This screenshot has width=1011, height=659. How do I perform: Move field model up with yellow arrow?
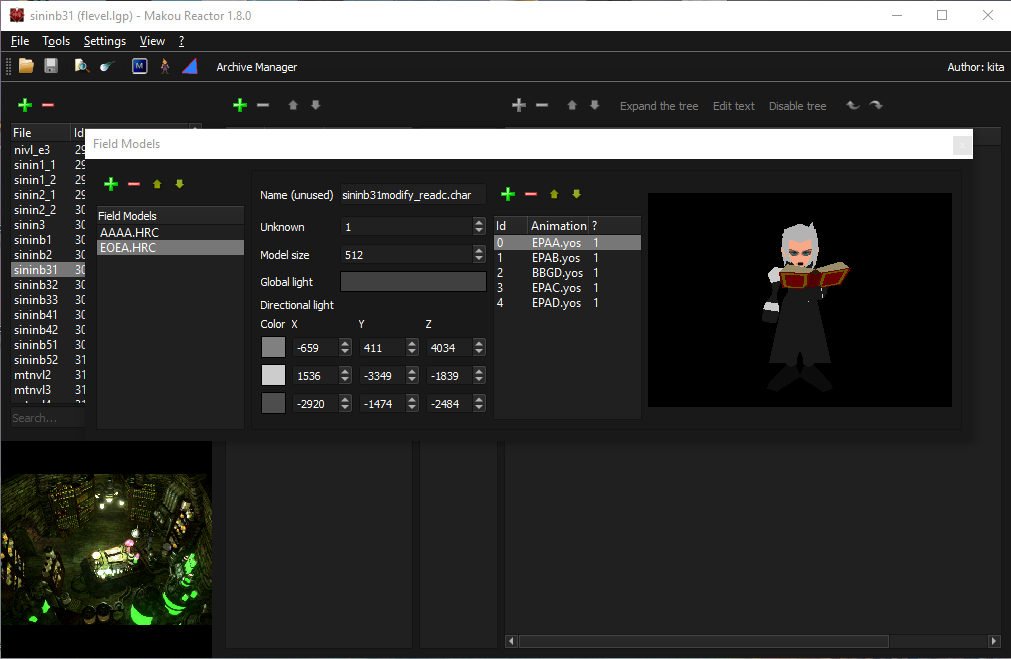(x=157, y=184)
